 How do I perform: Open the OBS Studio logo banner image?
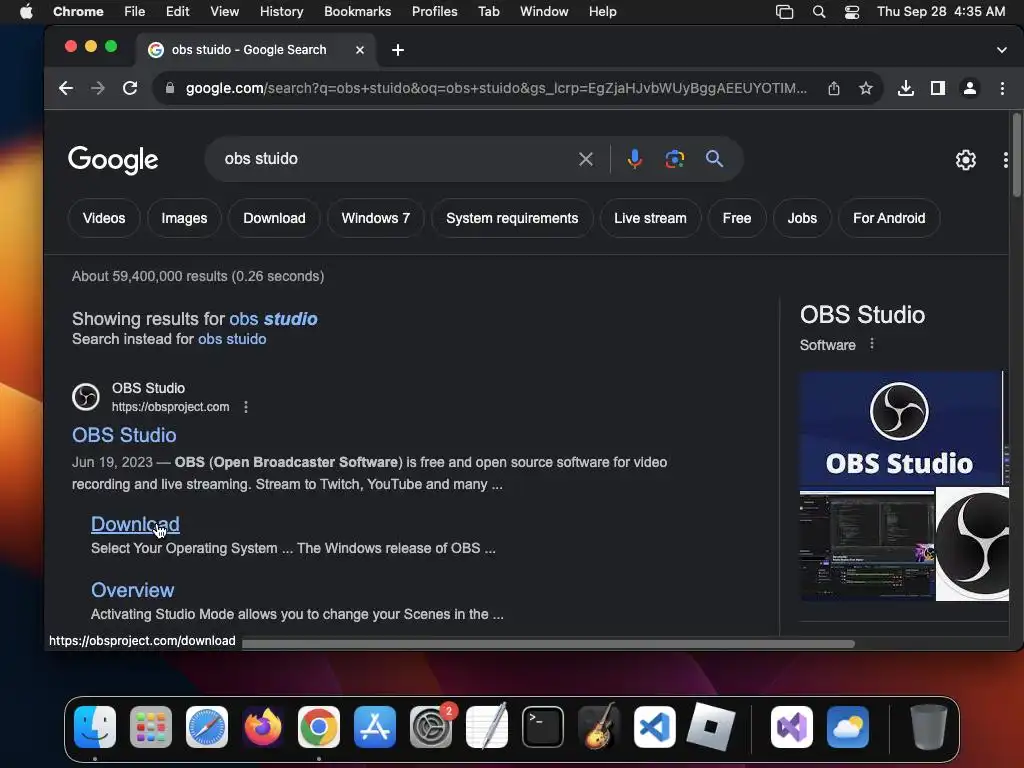(x=900, y=428)
